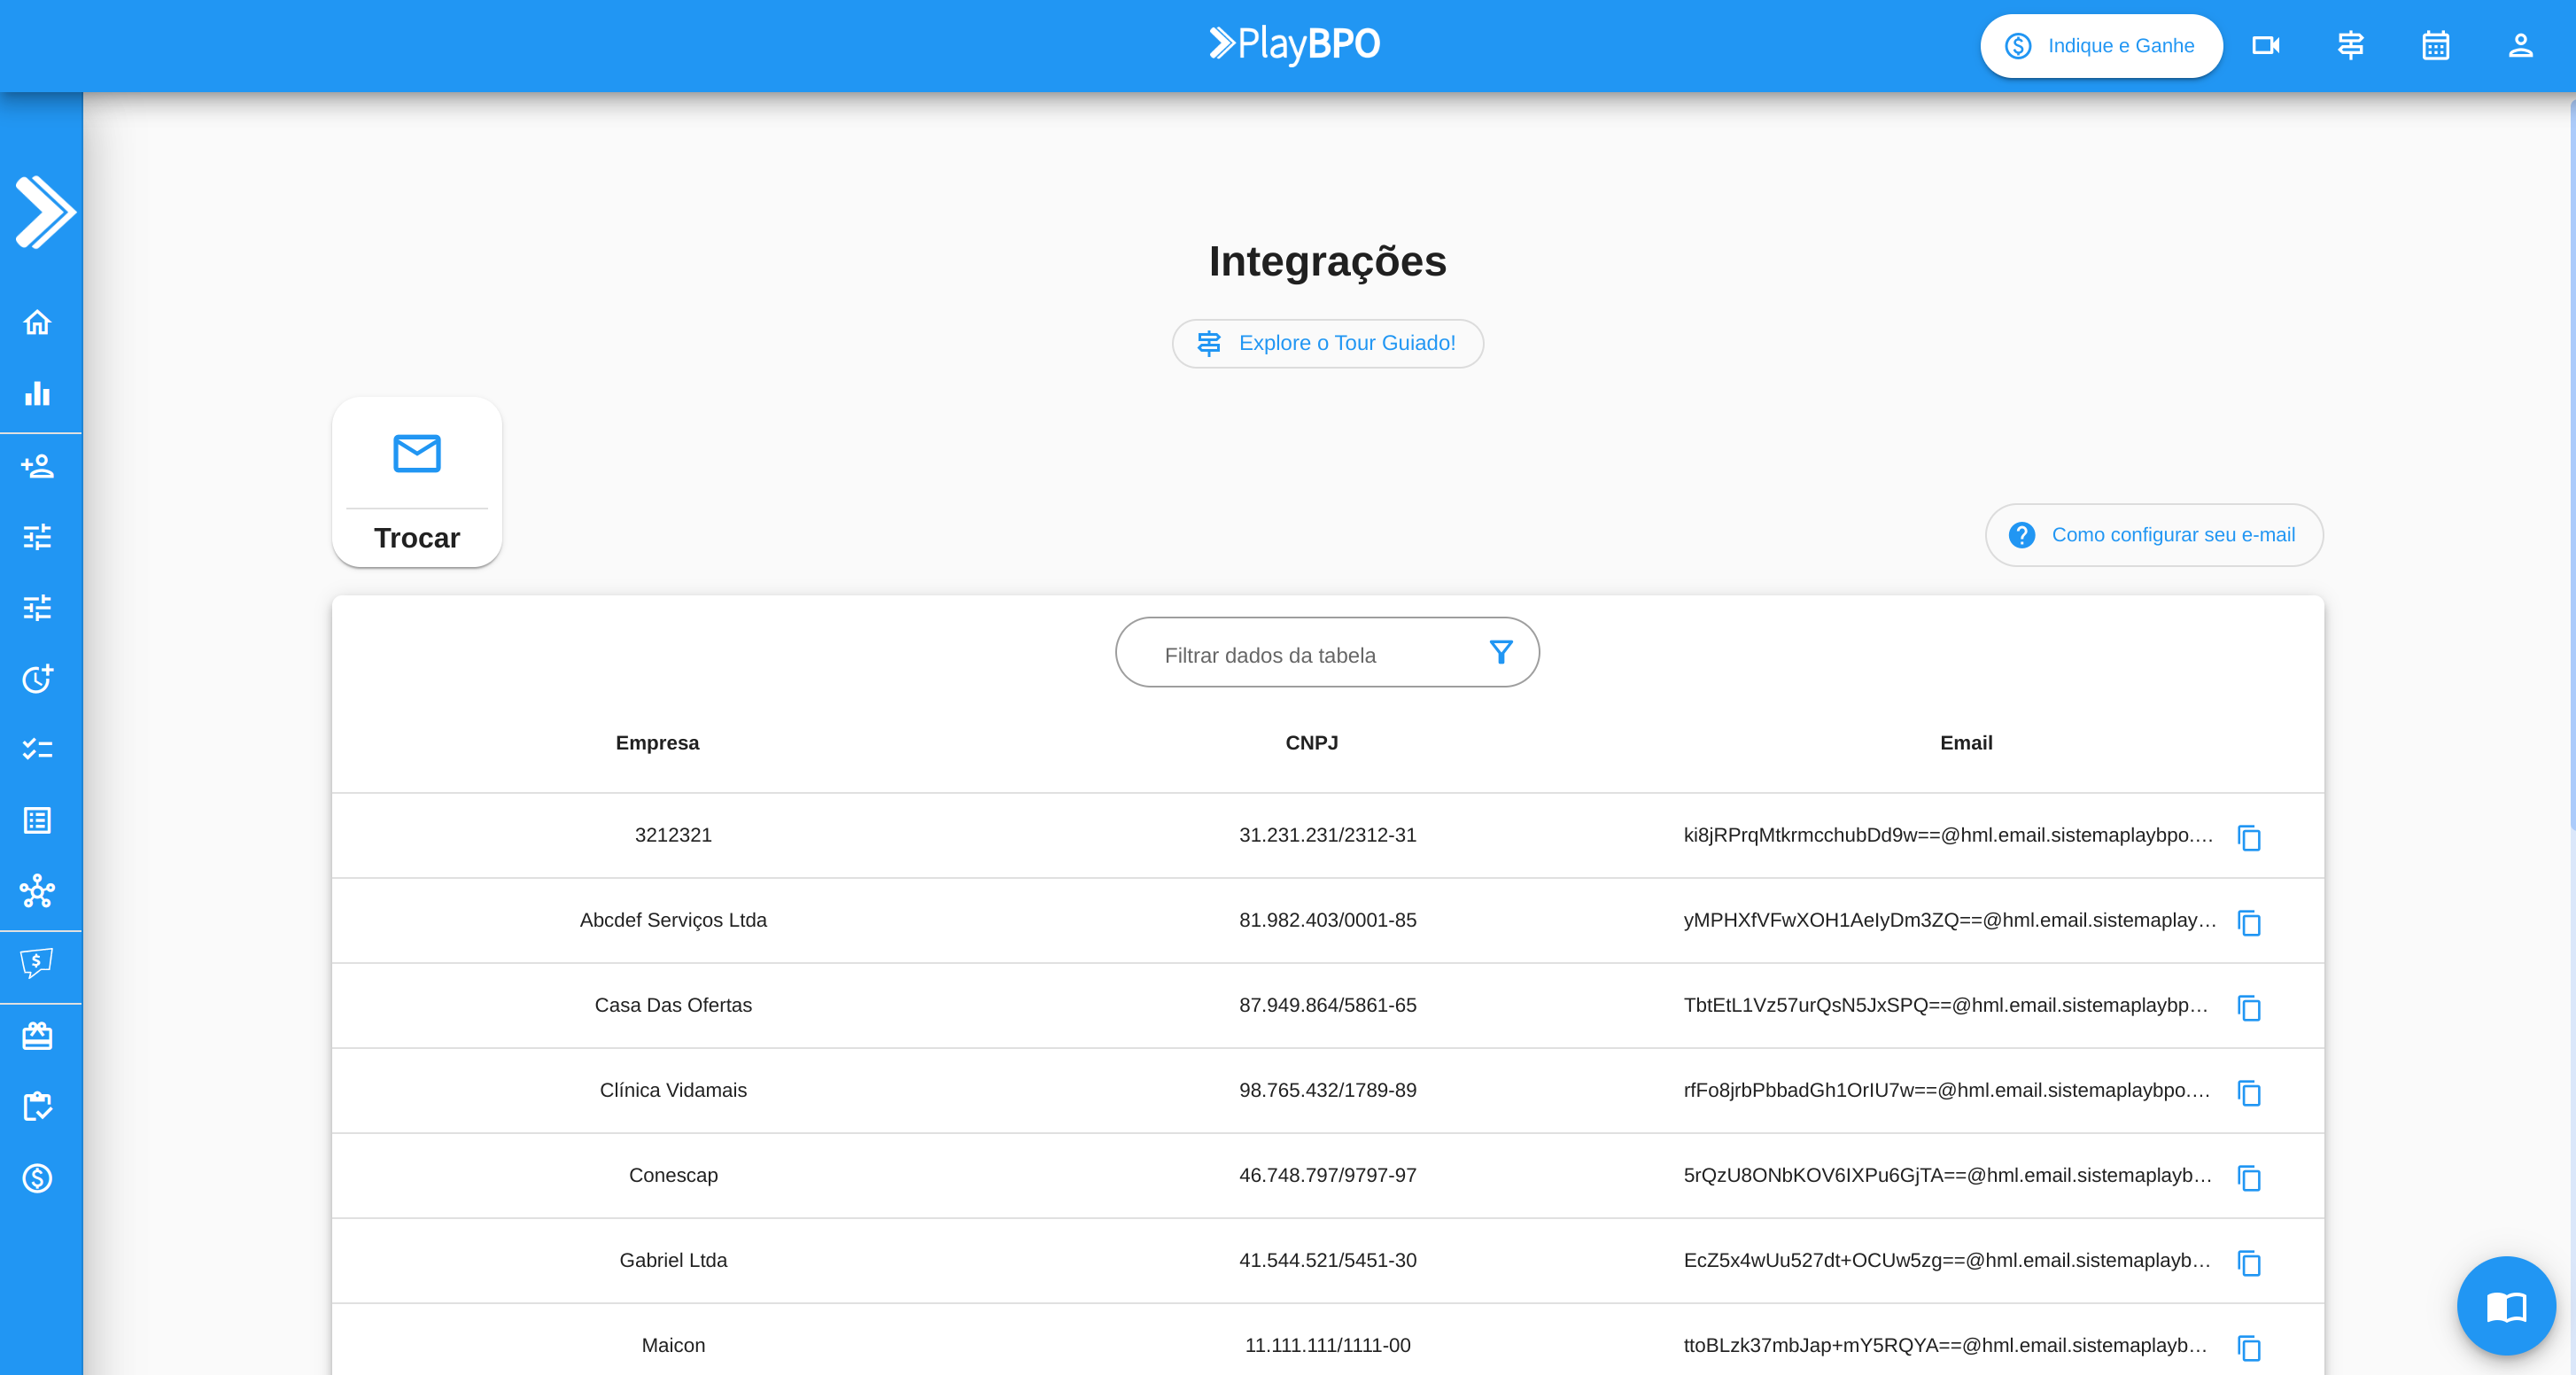Copy email for Casa Das Ofertas
Image resolution: width=2576 pixels, height=1375 pixels.
(x=2250, y=1008)
